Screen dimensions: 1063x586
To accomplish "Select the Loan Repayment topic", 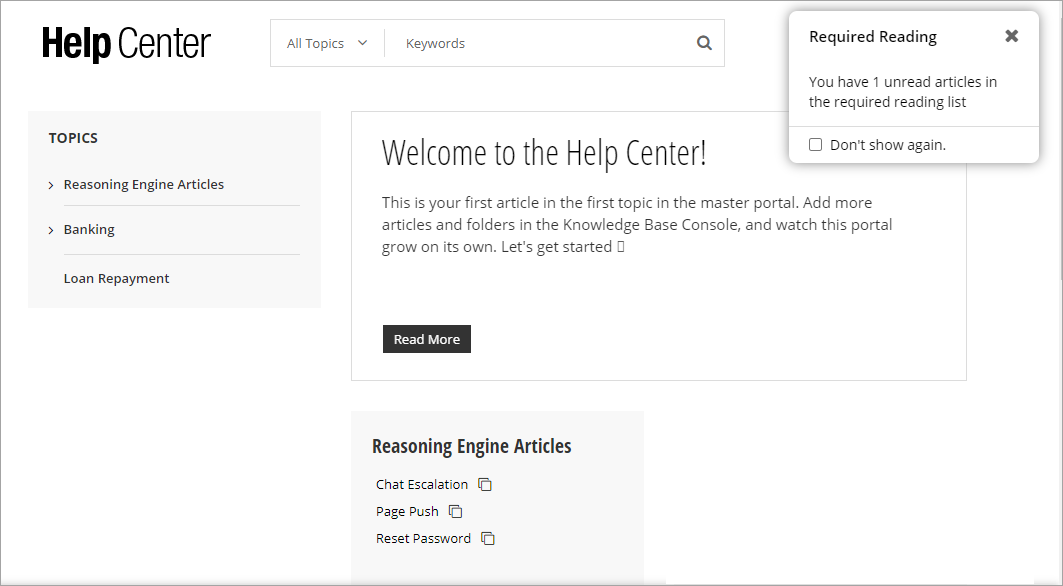I will (x=116, y=278).
